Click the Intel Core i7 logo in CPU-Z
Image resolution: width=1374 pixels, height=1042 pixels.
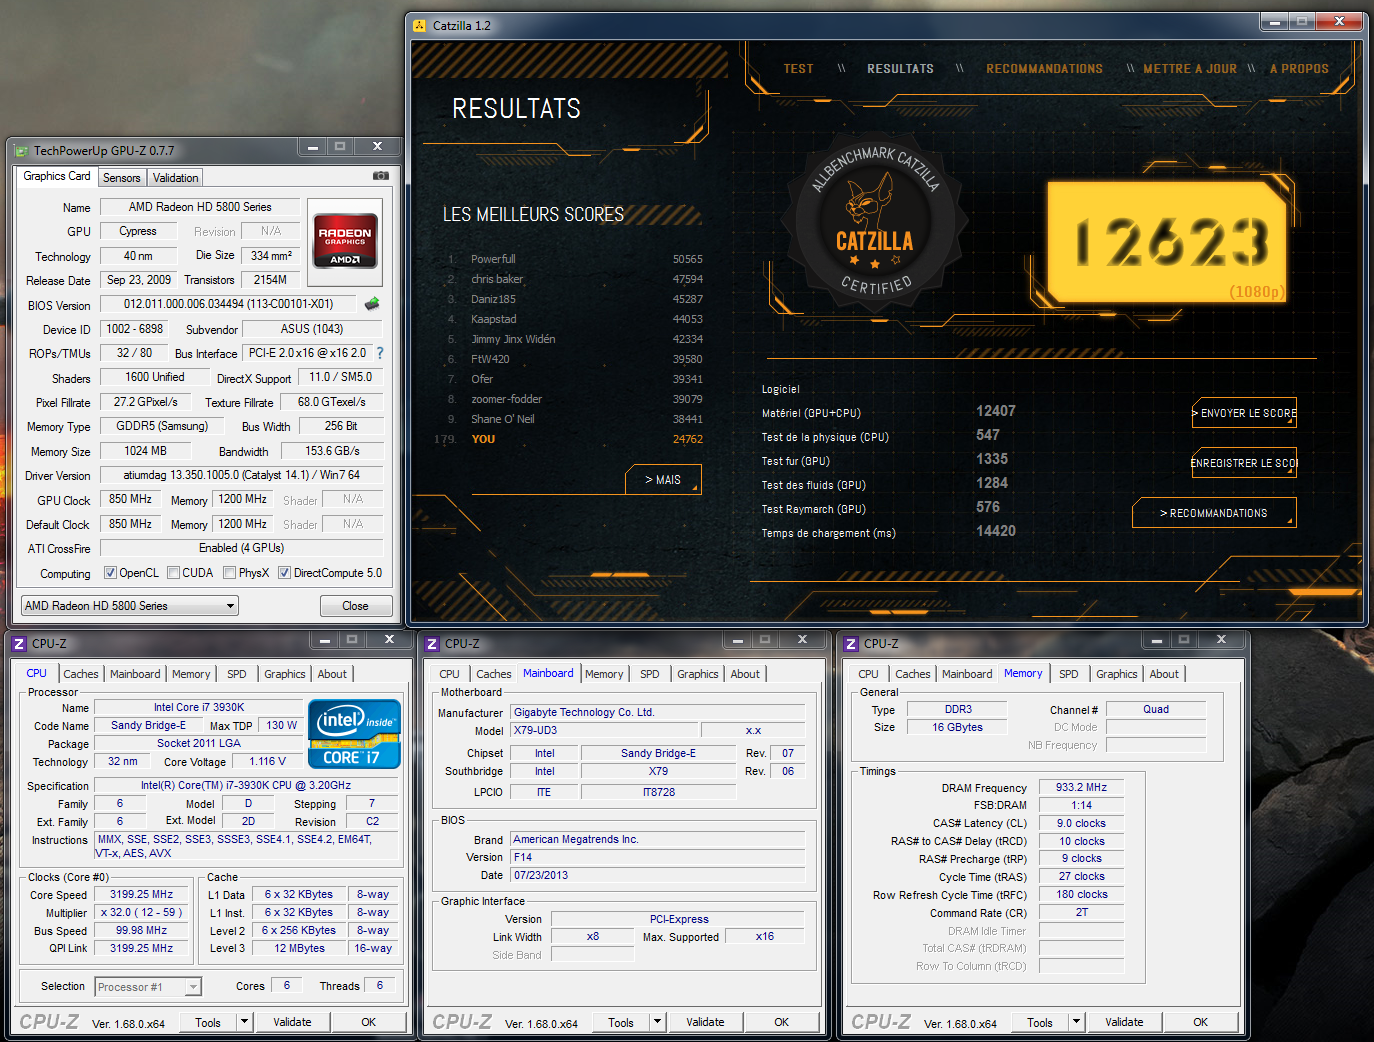coord(355,733)
